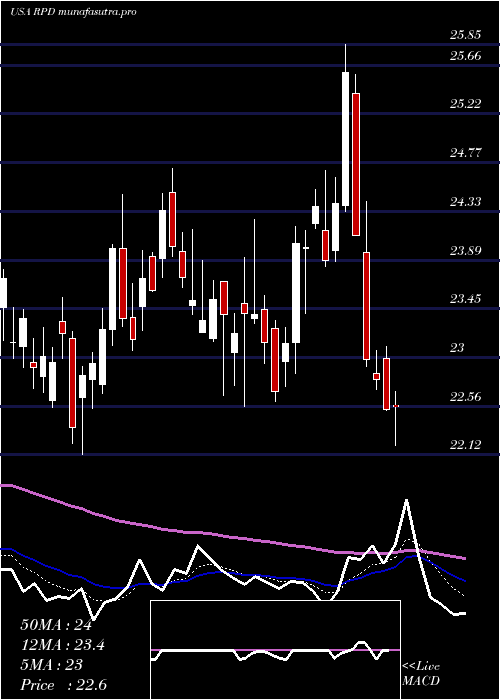500x700 pixels.
Task: Select the 22.56 price level label
Action: coord(466,396)
